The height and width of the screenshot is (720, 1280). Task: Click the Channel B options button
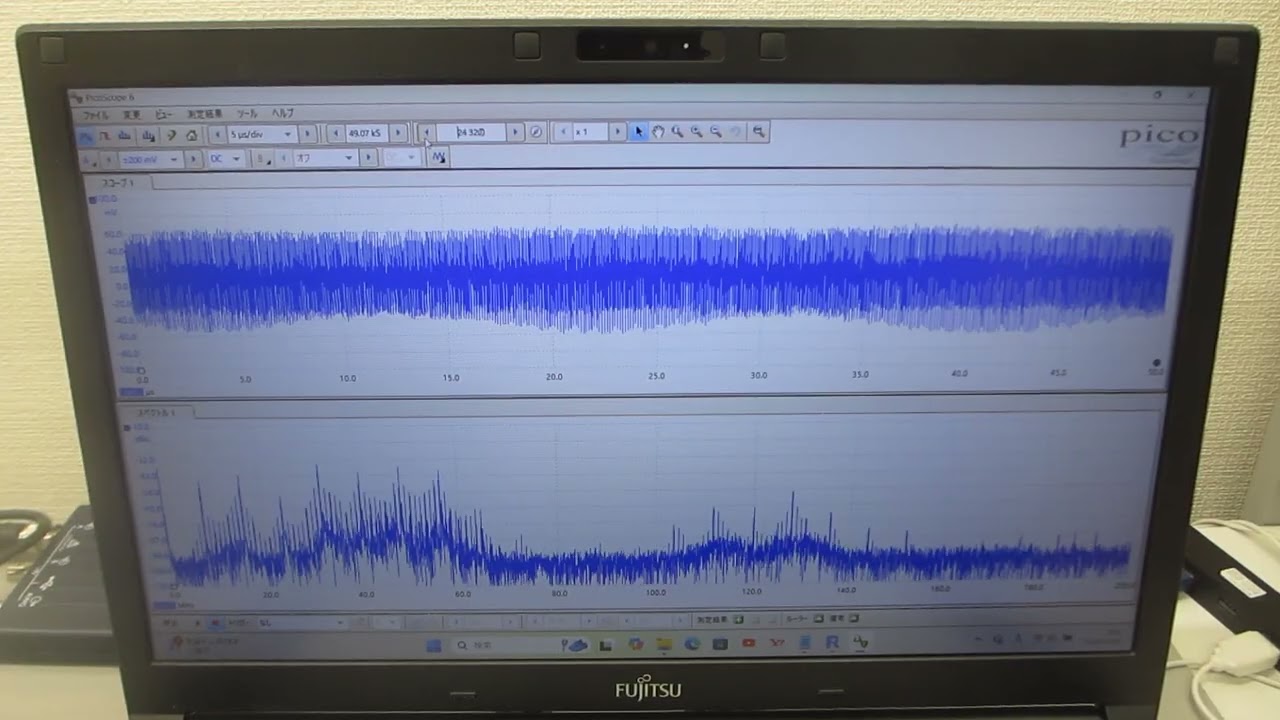tap(263, 158)
